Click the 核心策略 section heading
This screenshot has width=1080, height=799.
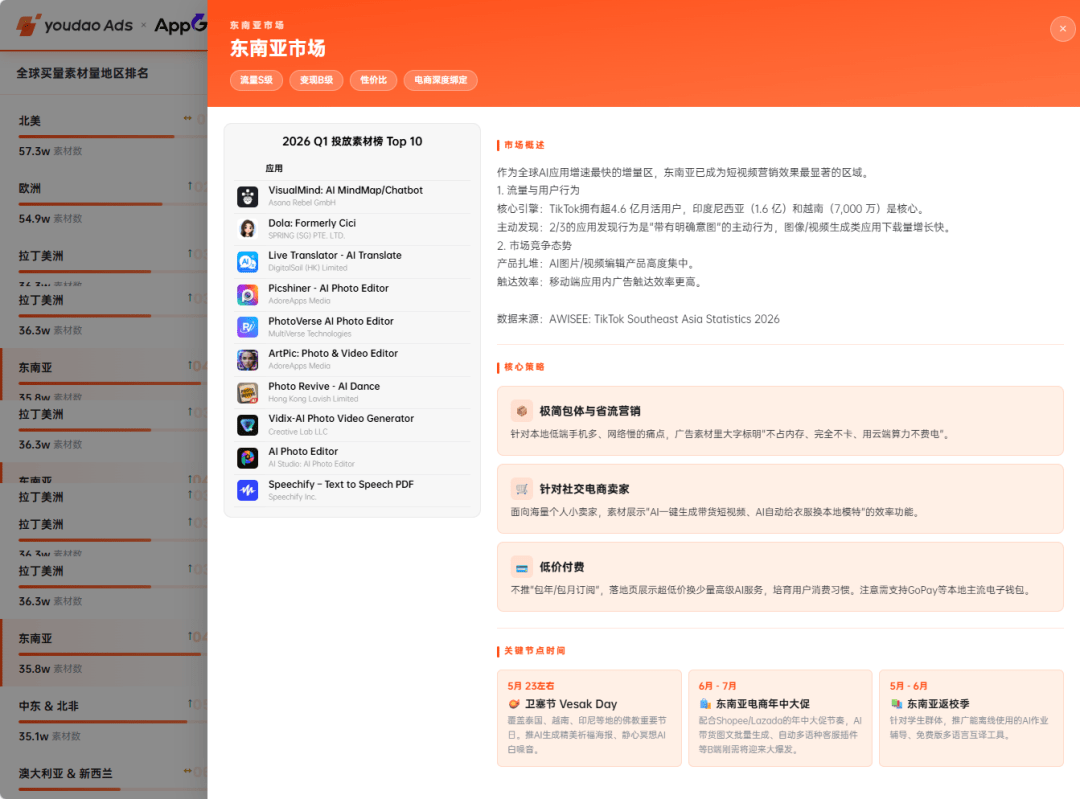tap(524, 367)
